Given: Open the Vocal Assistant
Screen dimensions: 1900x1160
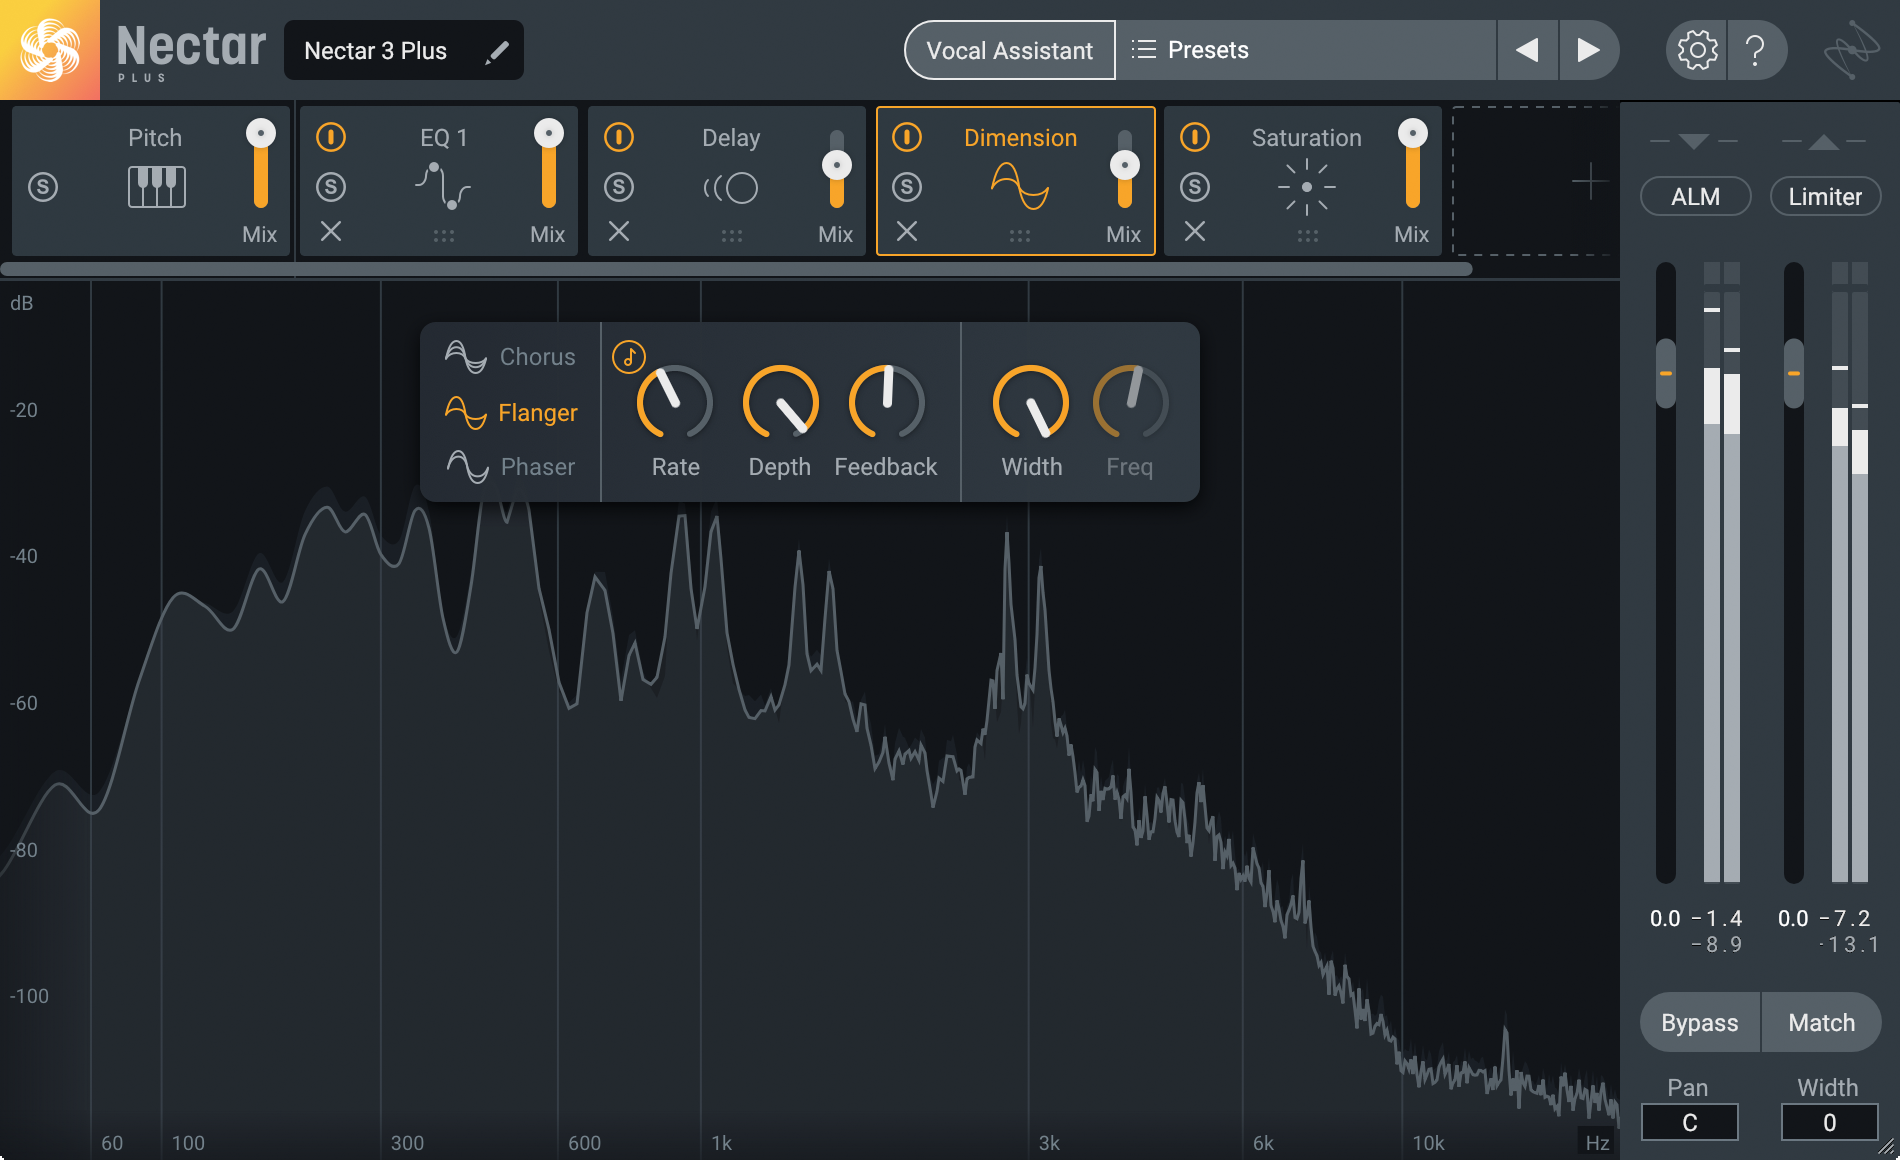Looking at the screenshot, I should click(1009, 50).
